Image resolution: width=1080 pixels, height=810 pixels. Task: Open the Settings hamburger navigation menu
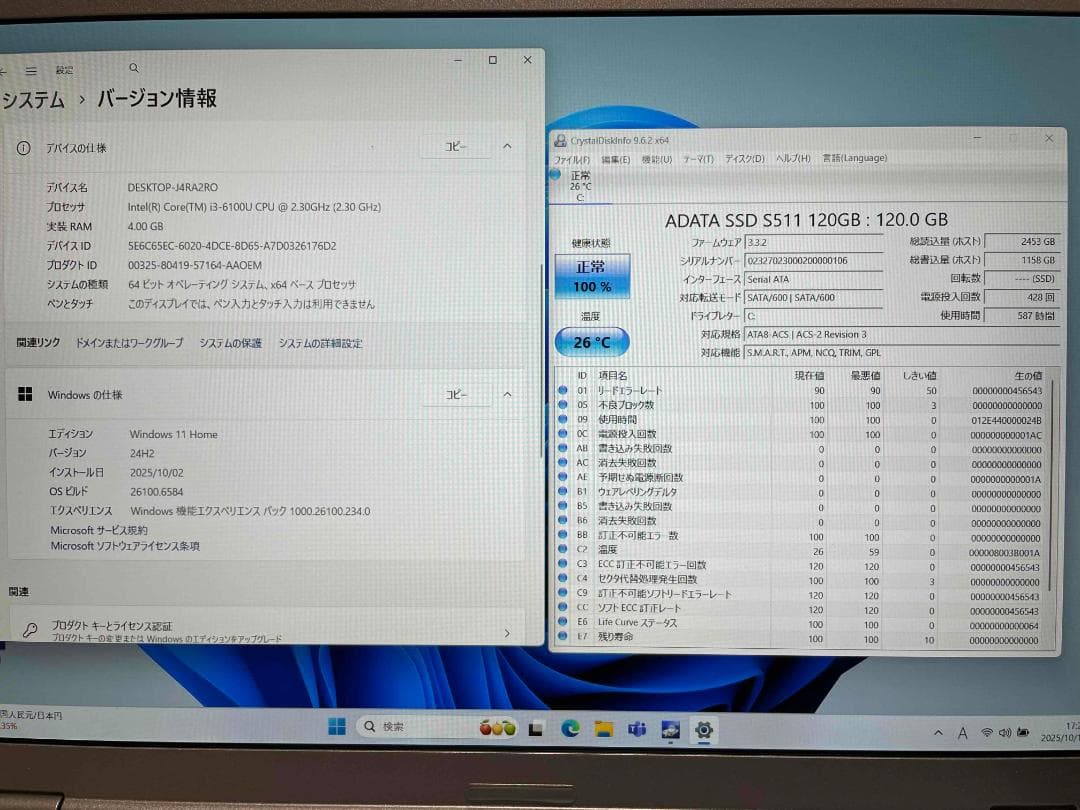(31, 70)
